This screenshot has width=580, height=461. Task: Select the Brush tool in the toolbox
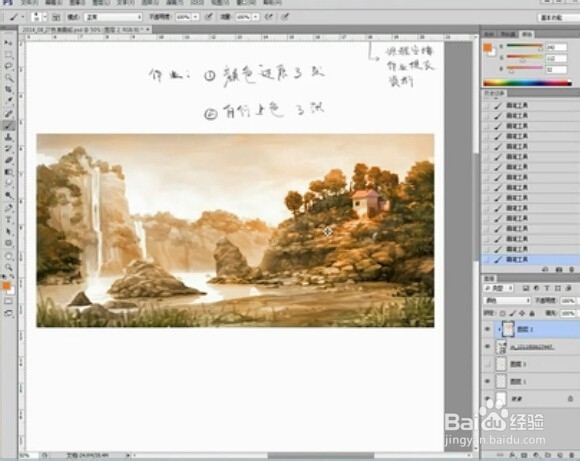8,125
